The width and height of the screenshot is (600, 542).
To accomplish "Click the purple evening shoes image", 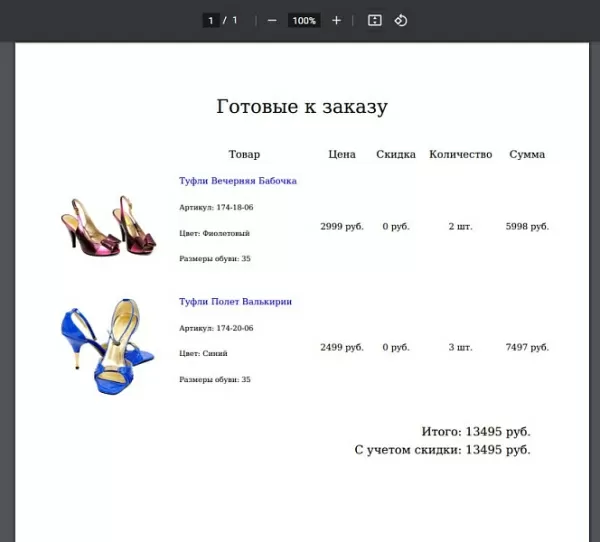I will coord(108,226).
